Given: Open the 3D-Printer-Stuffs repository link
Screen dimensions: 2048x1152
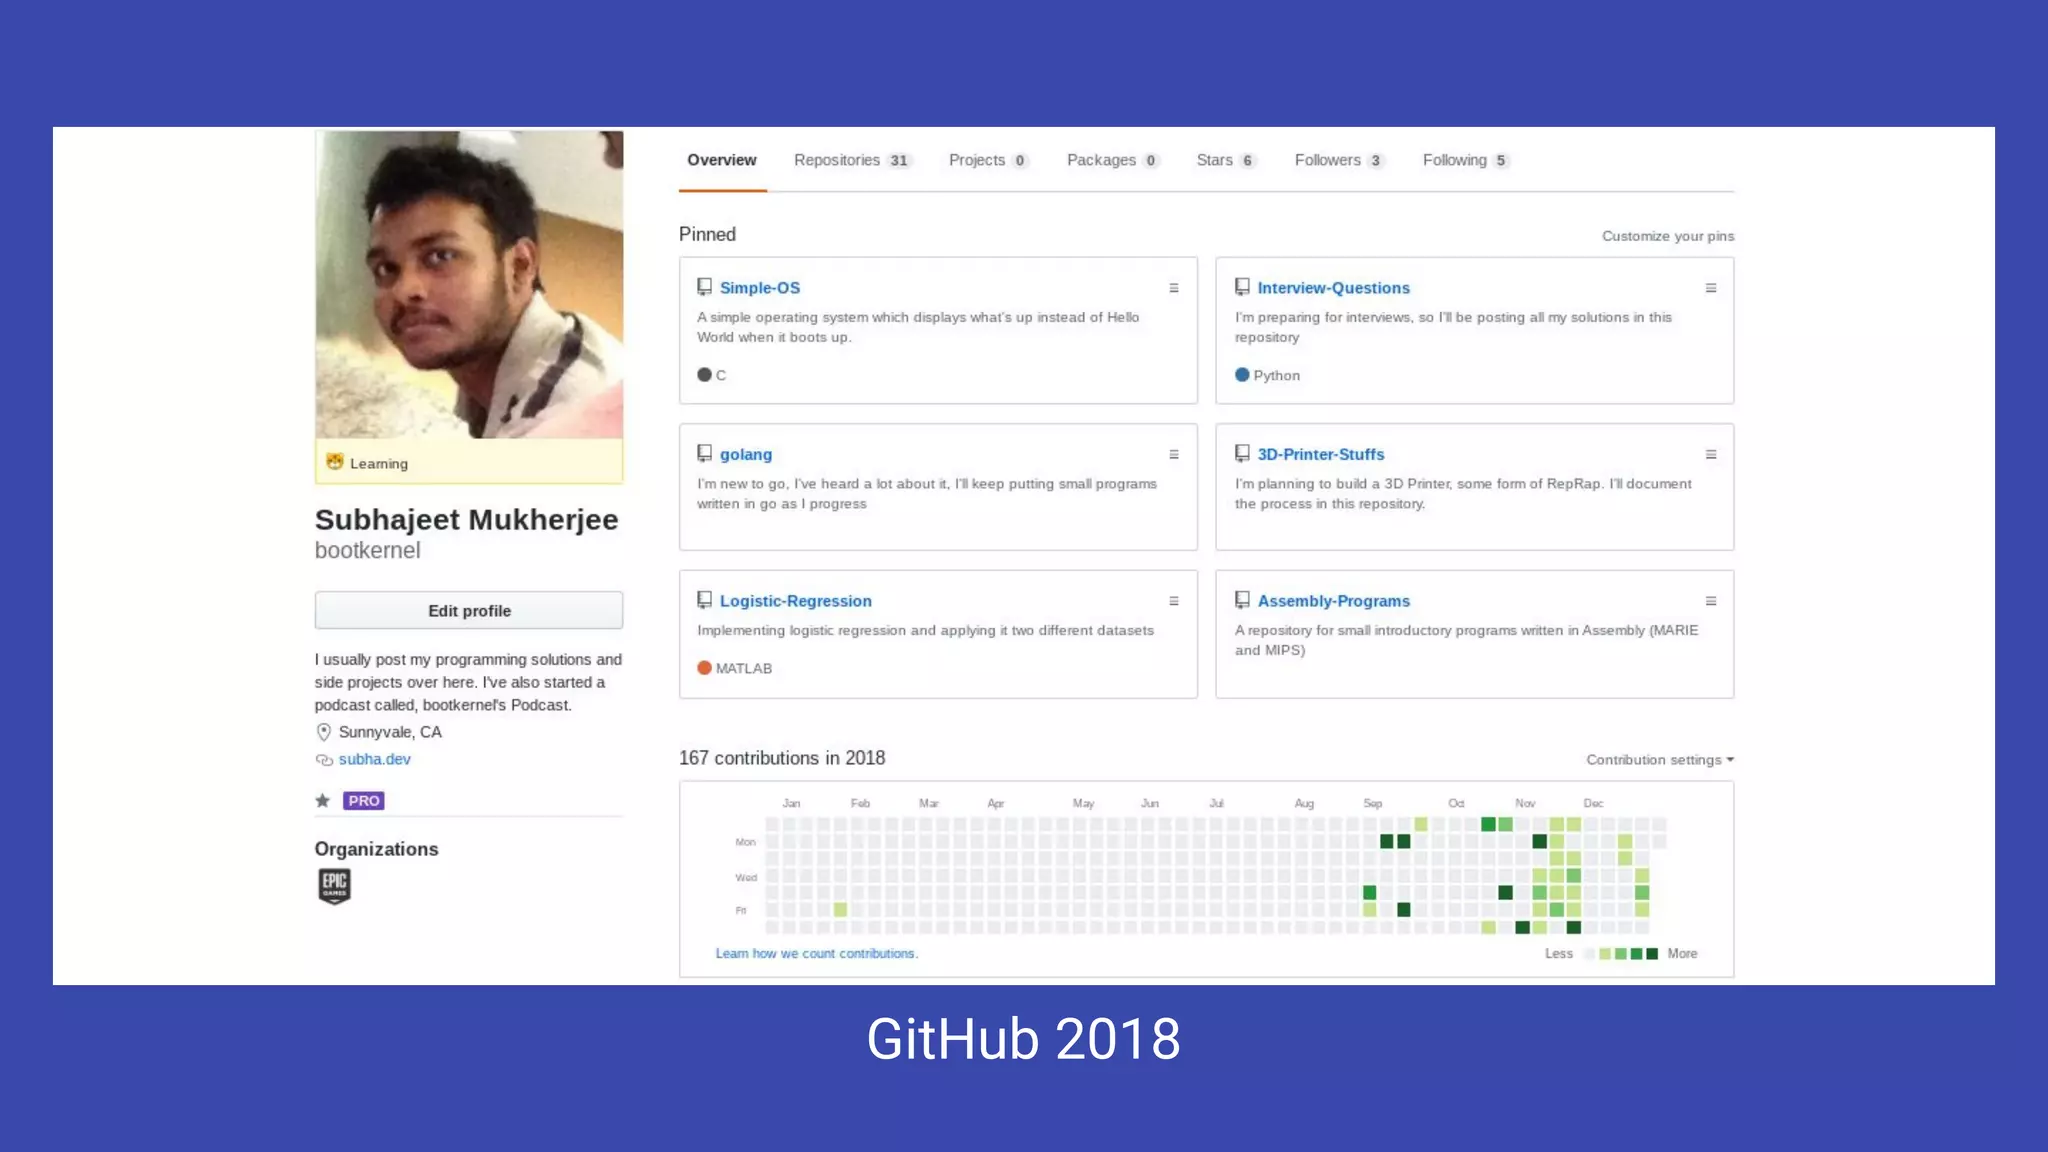Looking at the screenshot, I should pos(1321,454).
